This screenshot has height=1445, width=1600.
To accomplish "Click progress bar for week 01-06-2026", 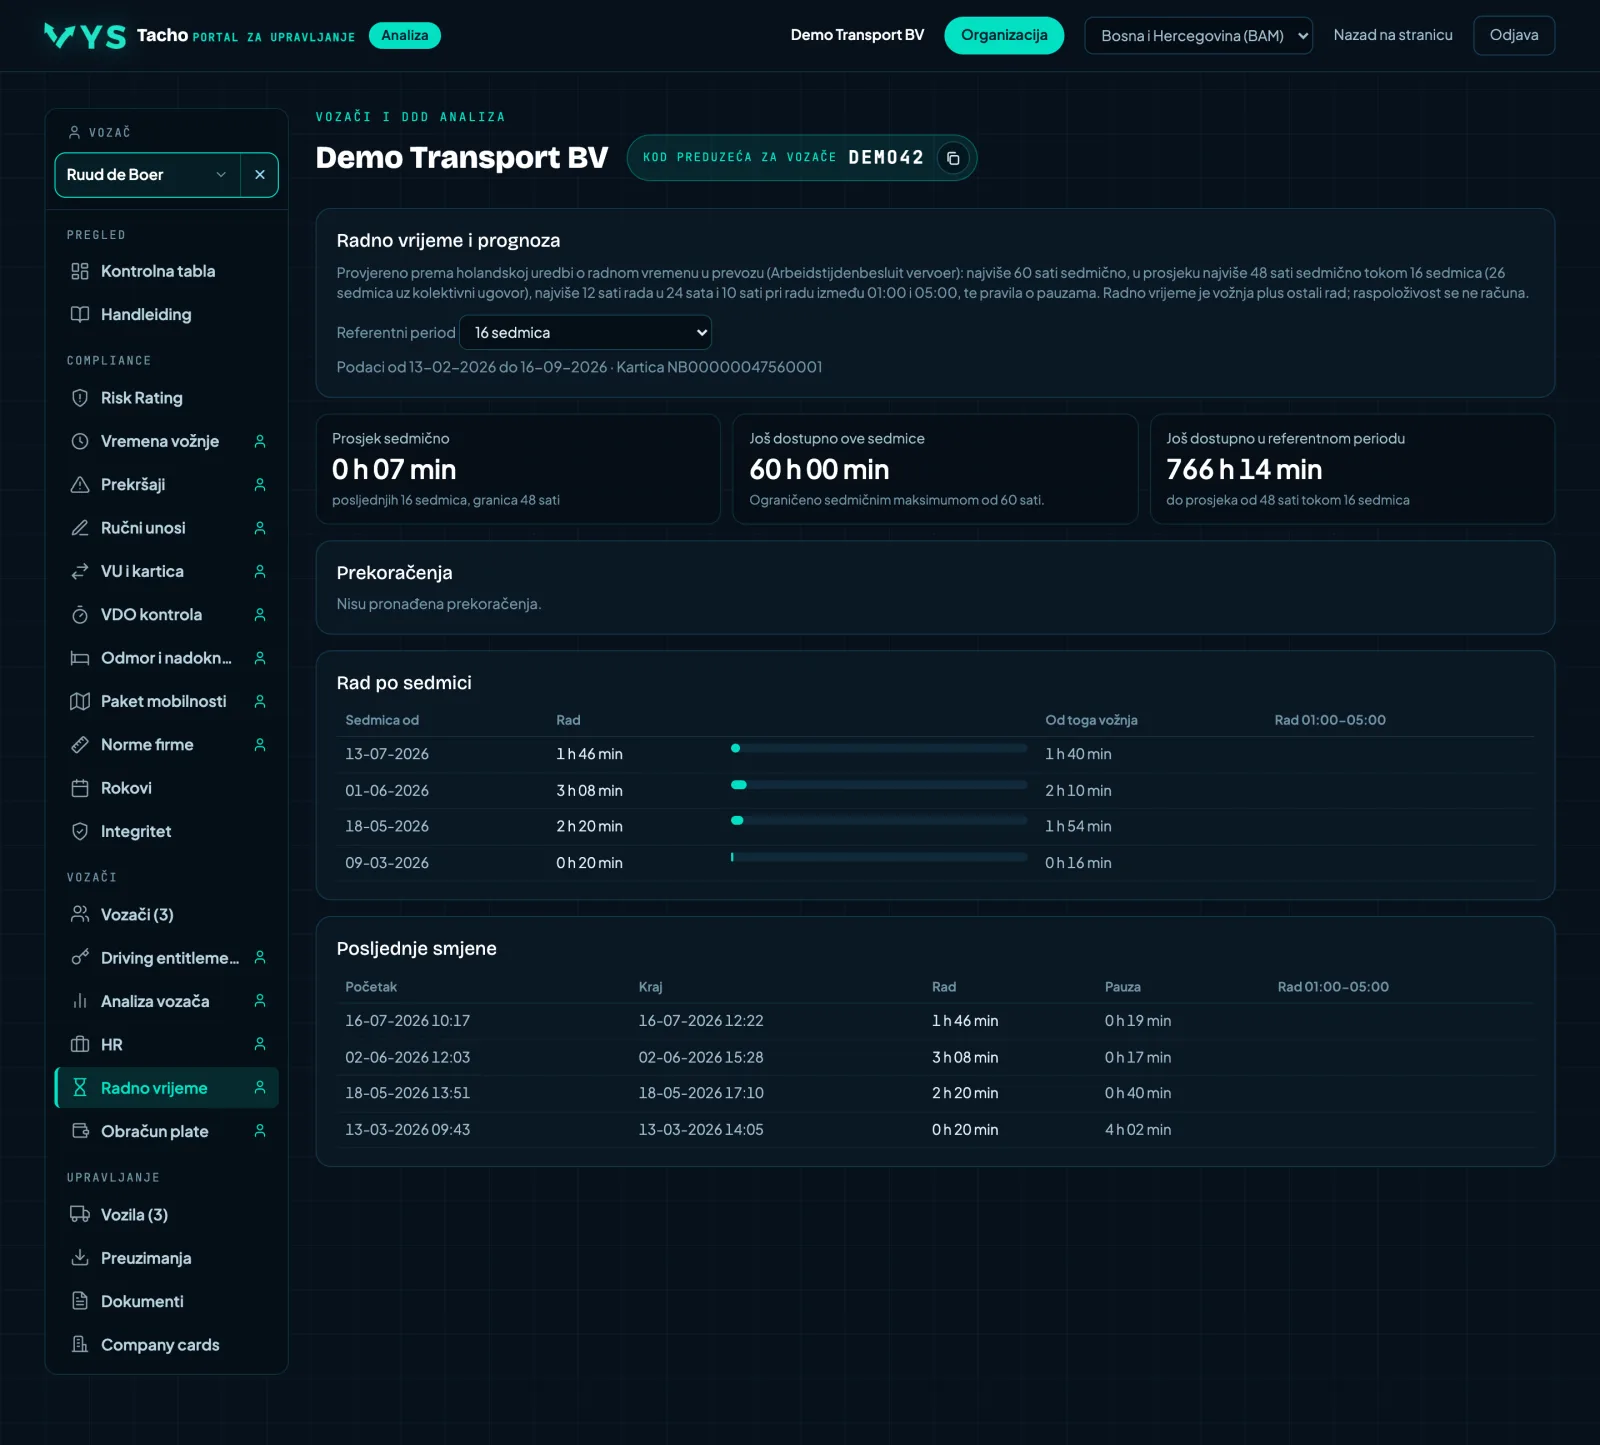I will tap(879, 785).
